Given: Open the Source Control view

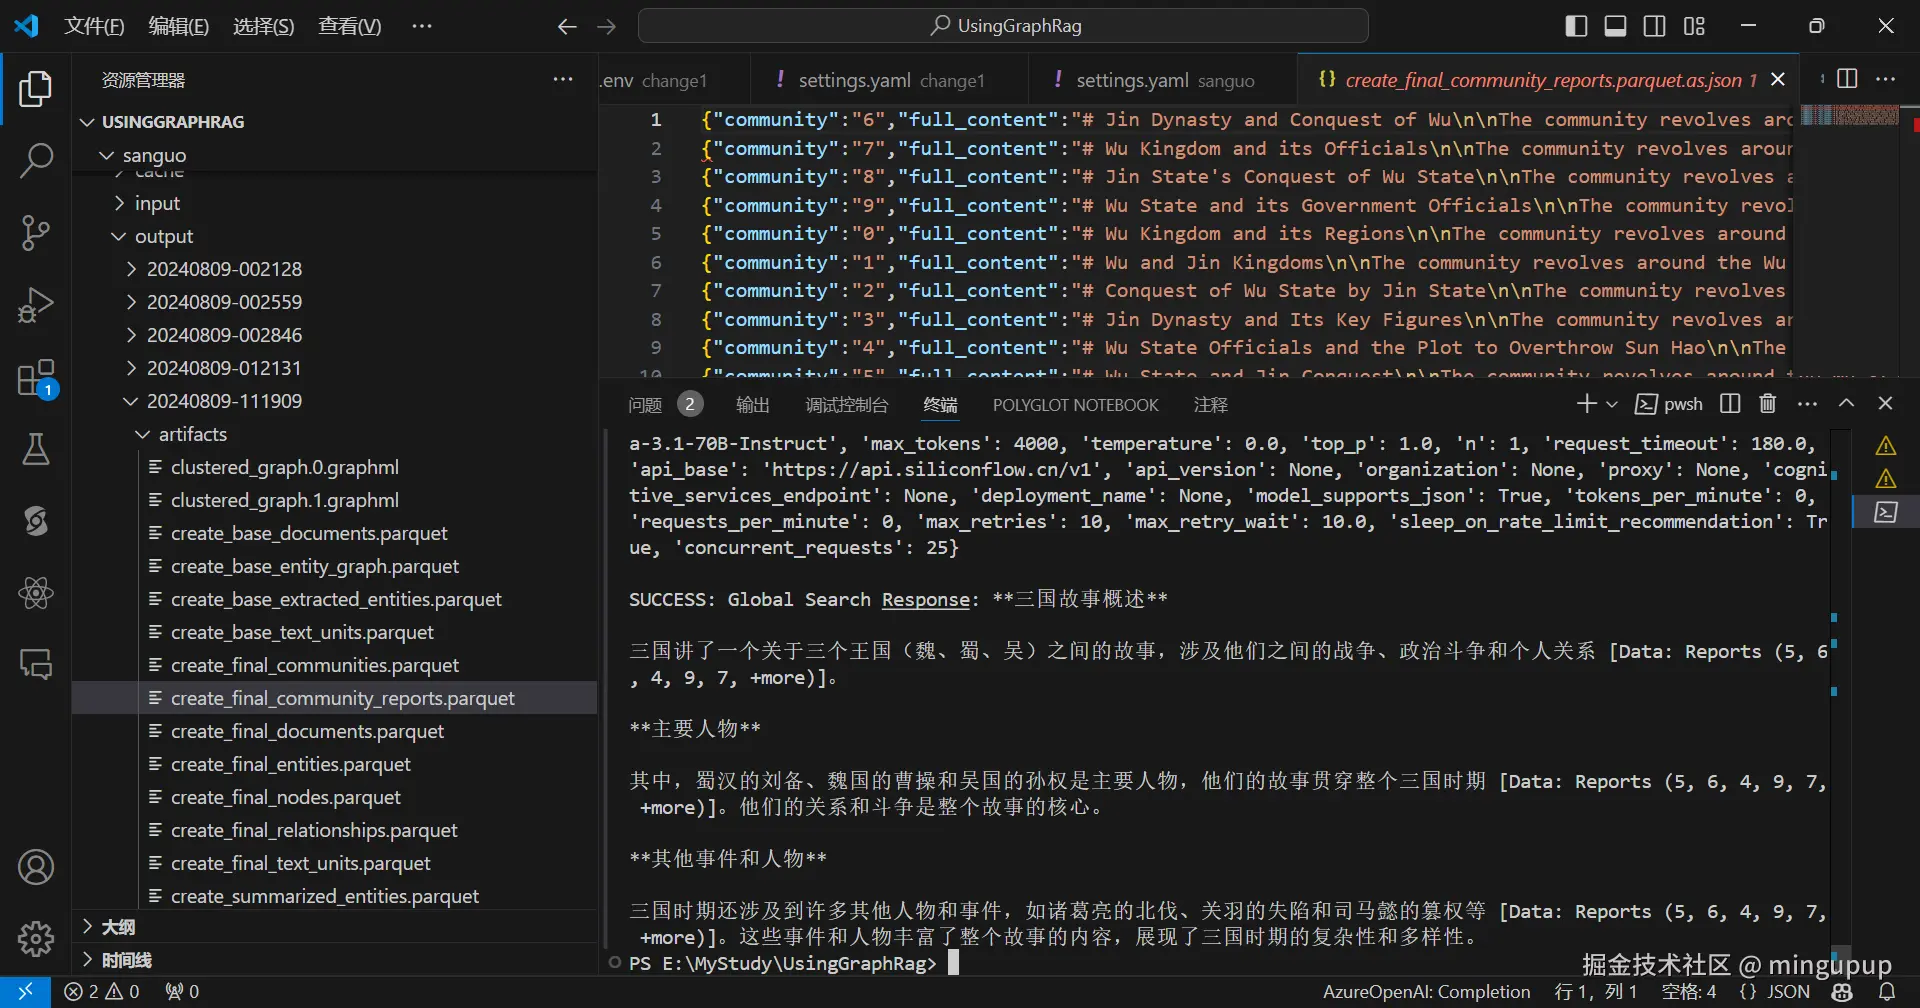Looking at the screenshot, I should 36,232.
